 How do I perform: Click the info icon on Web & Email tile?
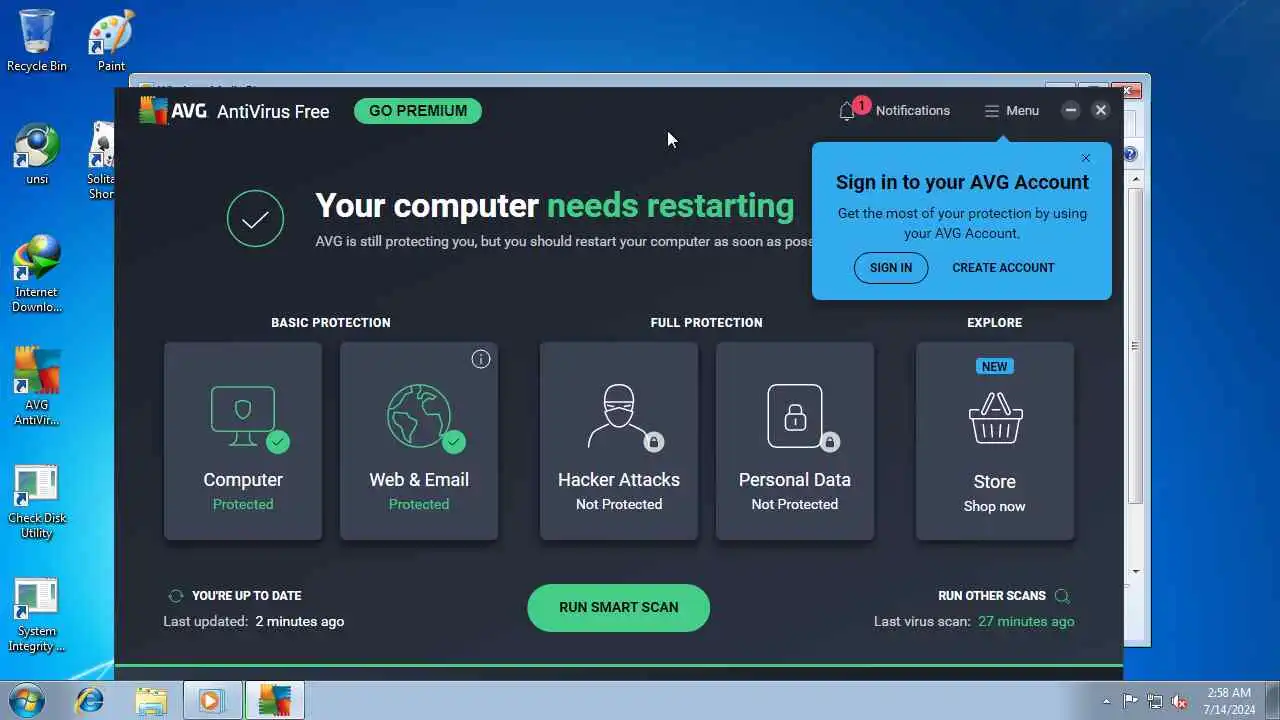pyautogui.click(x=481, y=359)
